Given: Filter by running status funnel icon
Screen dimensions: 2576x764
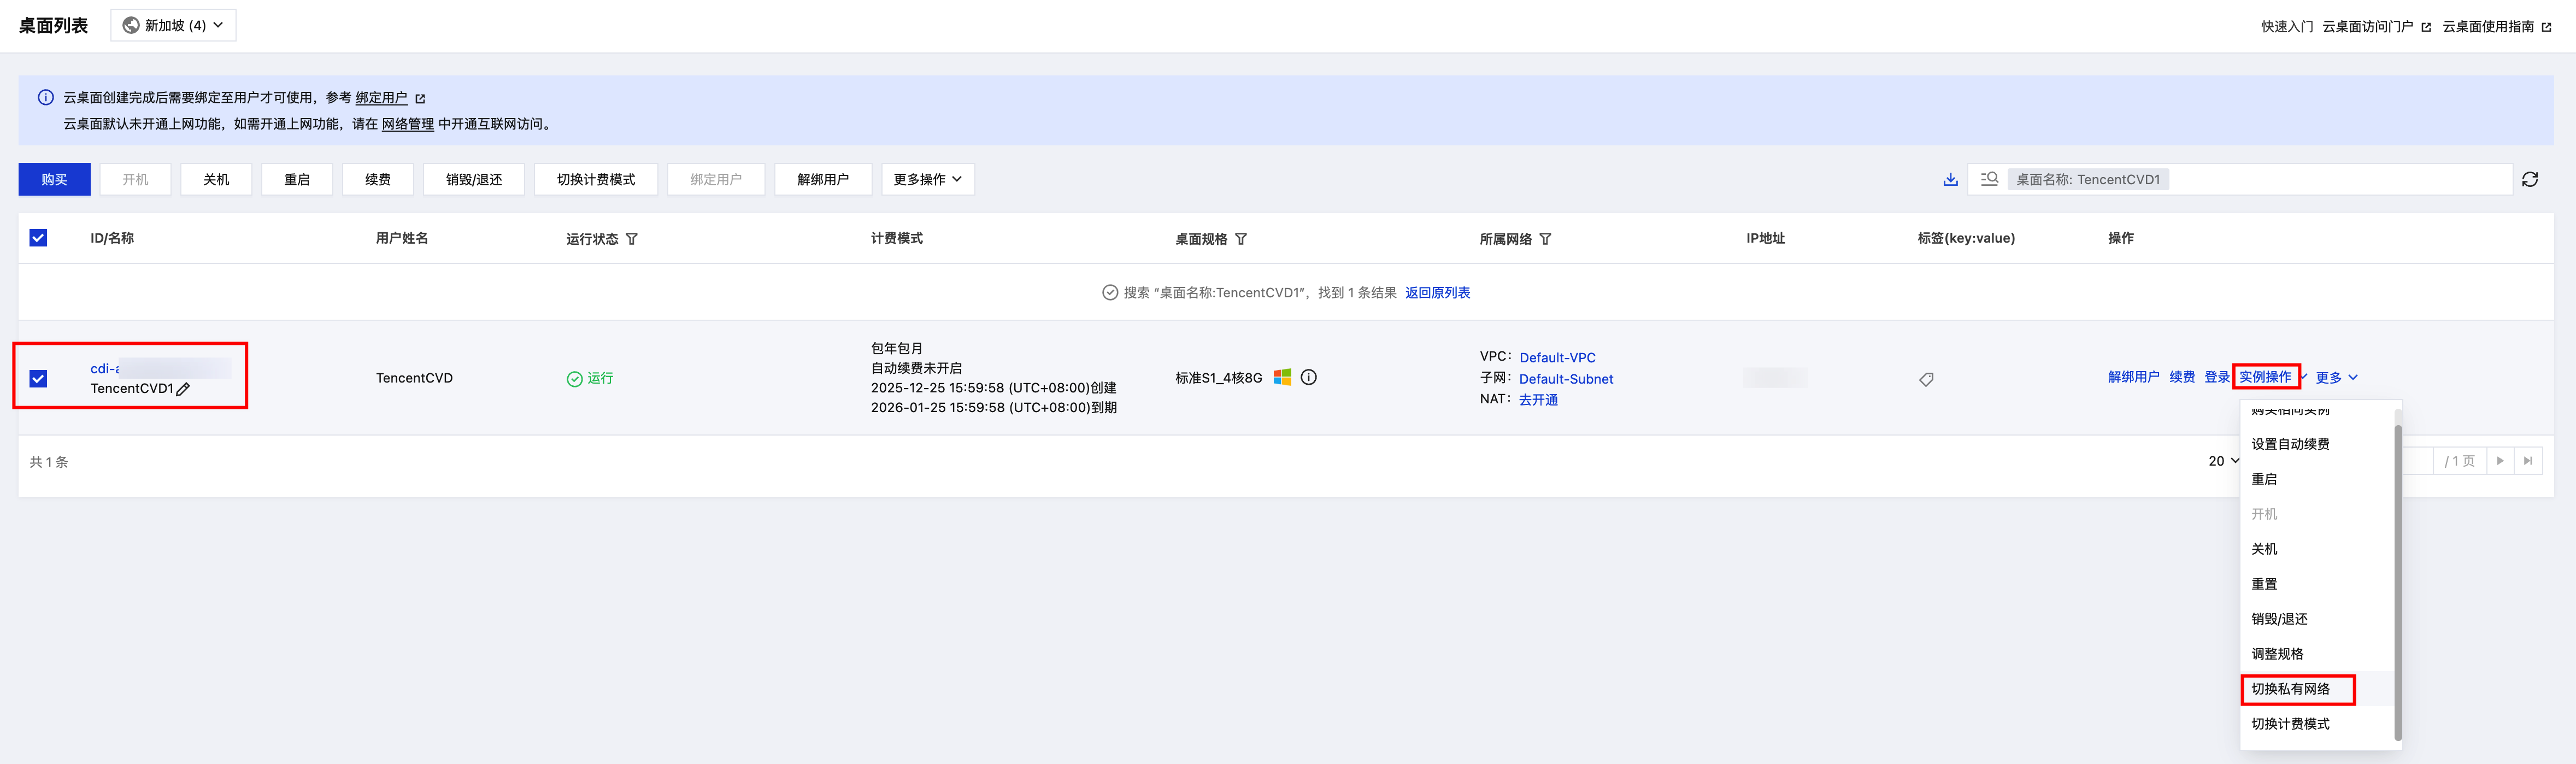Looking at the screenshot, I should coord(632,239).
